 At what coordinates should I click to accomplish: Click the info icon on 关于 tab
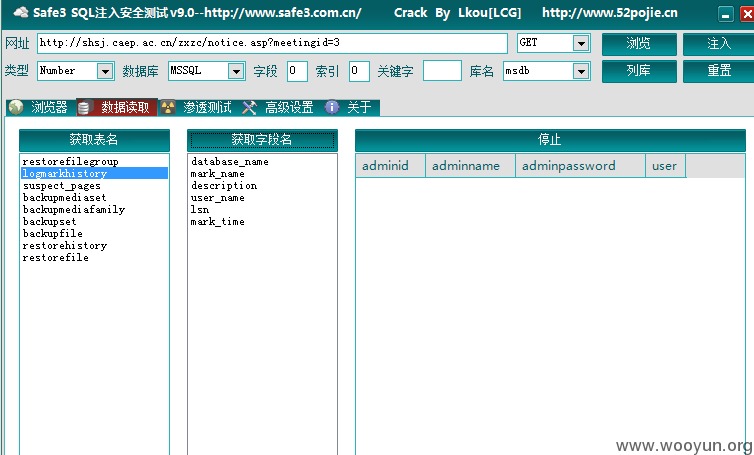332,107
